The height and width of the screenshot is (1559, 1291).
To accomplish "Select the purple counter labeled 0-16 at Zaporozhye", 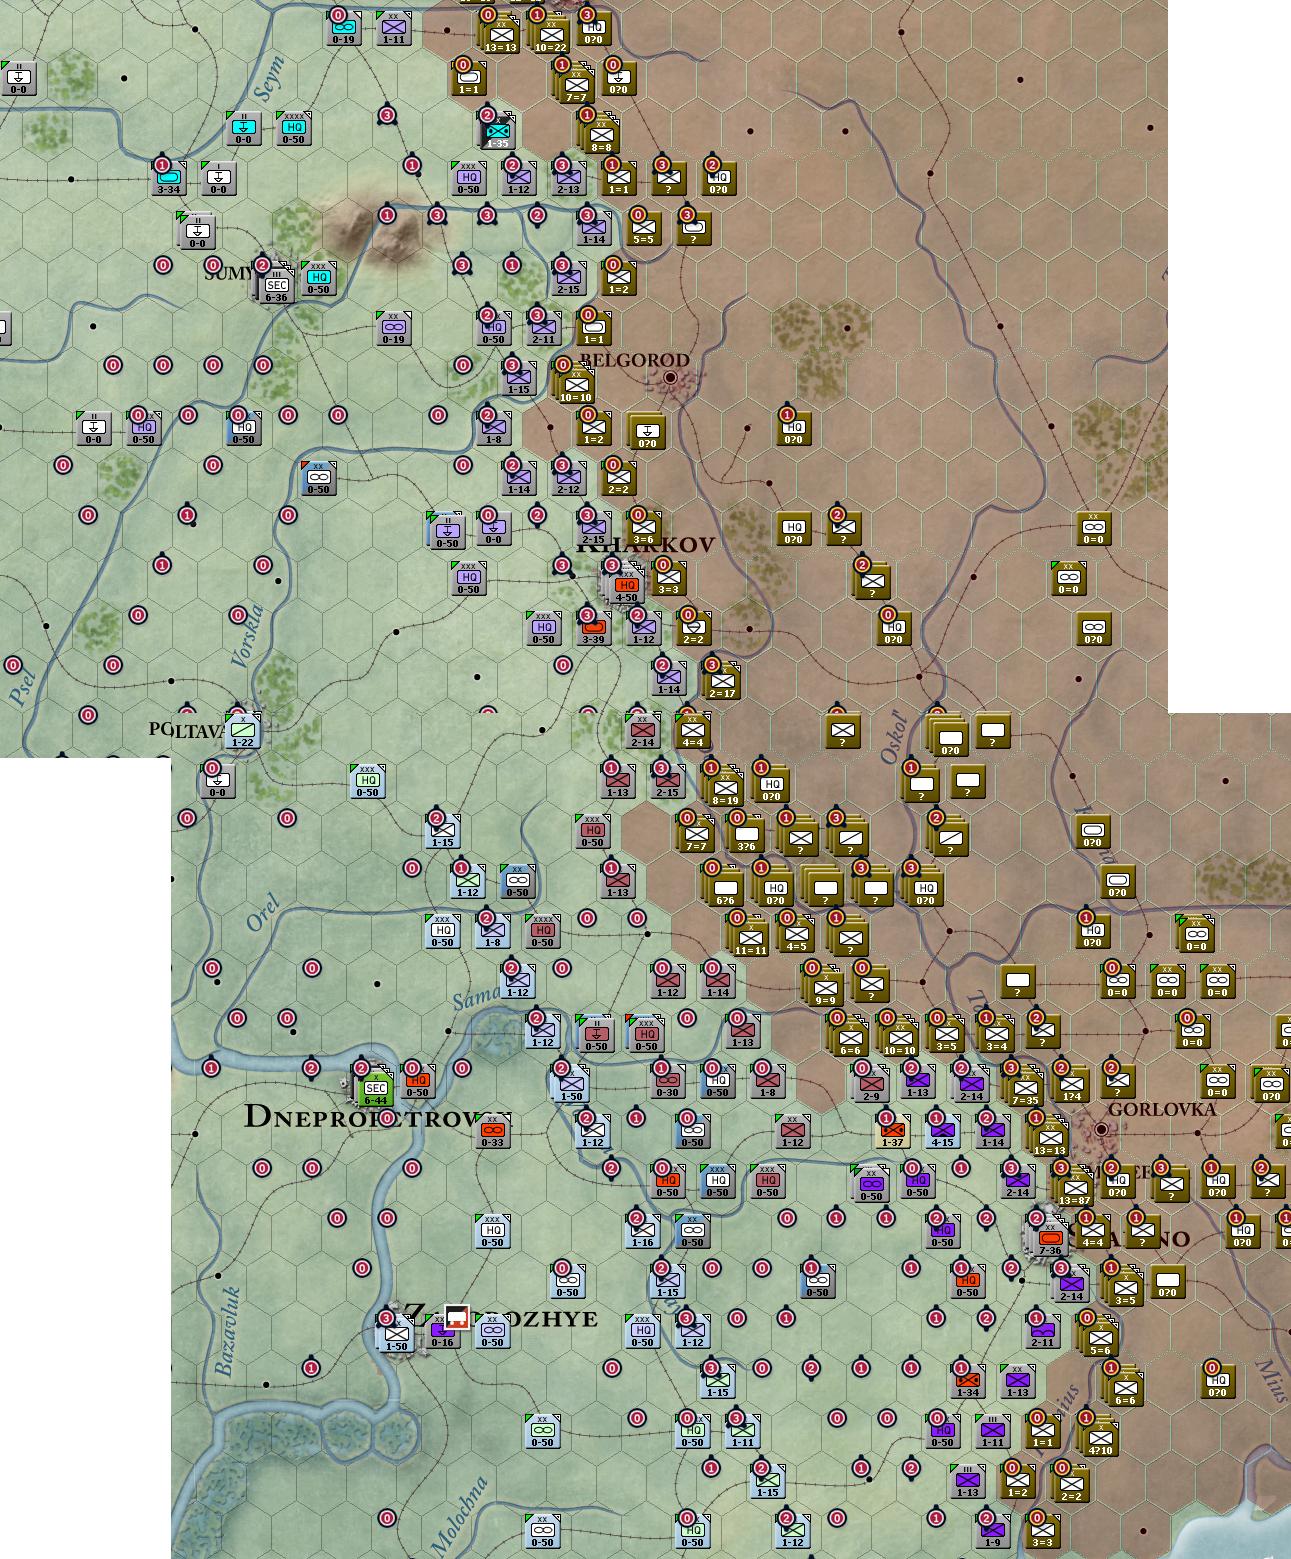I will 443,1329.
